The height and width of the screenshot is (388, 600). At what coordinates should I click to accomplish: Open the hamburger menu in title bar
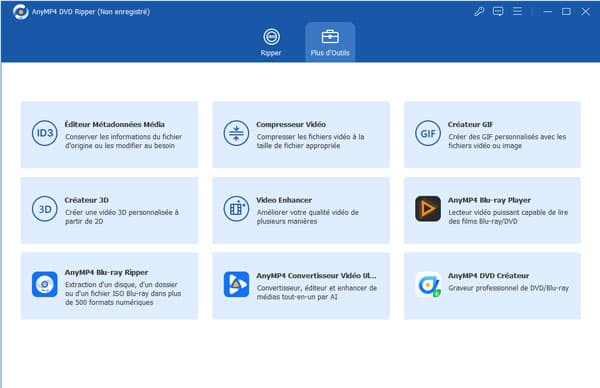517,11
